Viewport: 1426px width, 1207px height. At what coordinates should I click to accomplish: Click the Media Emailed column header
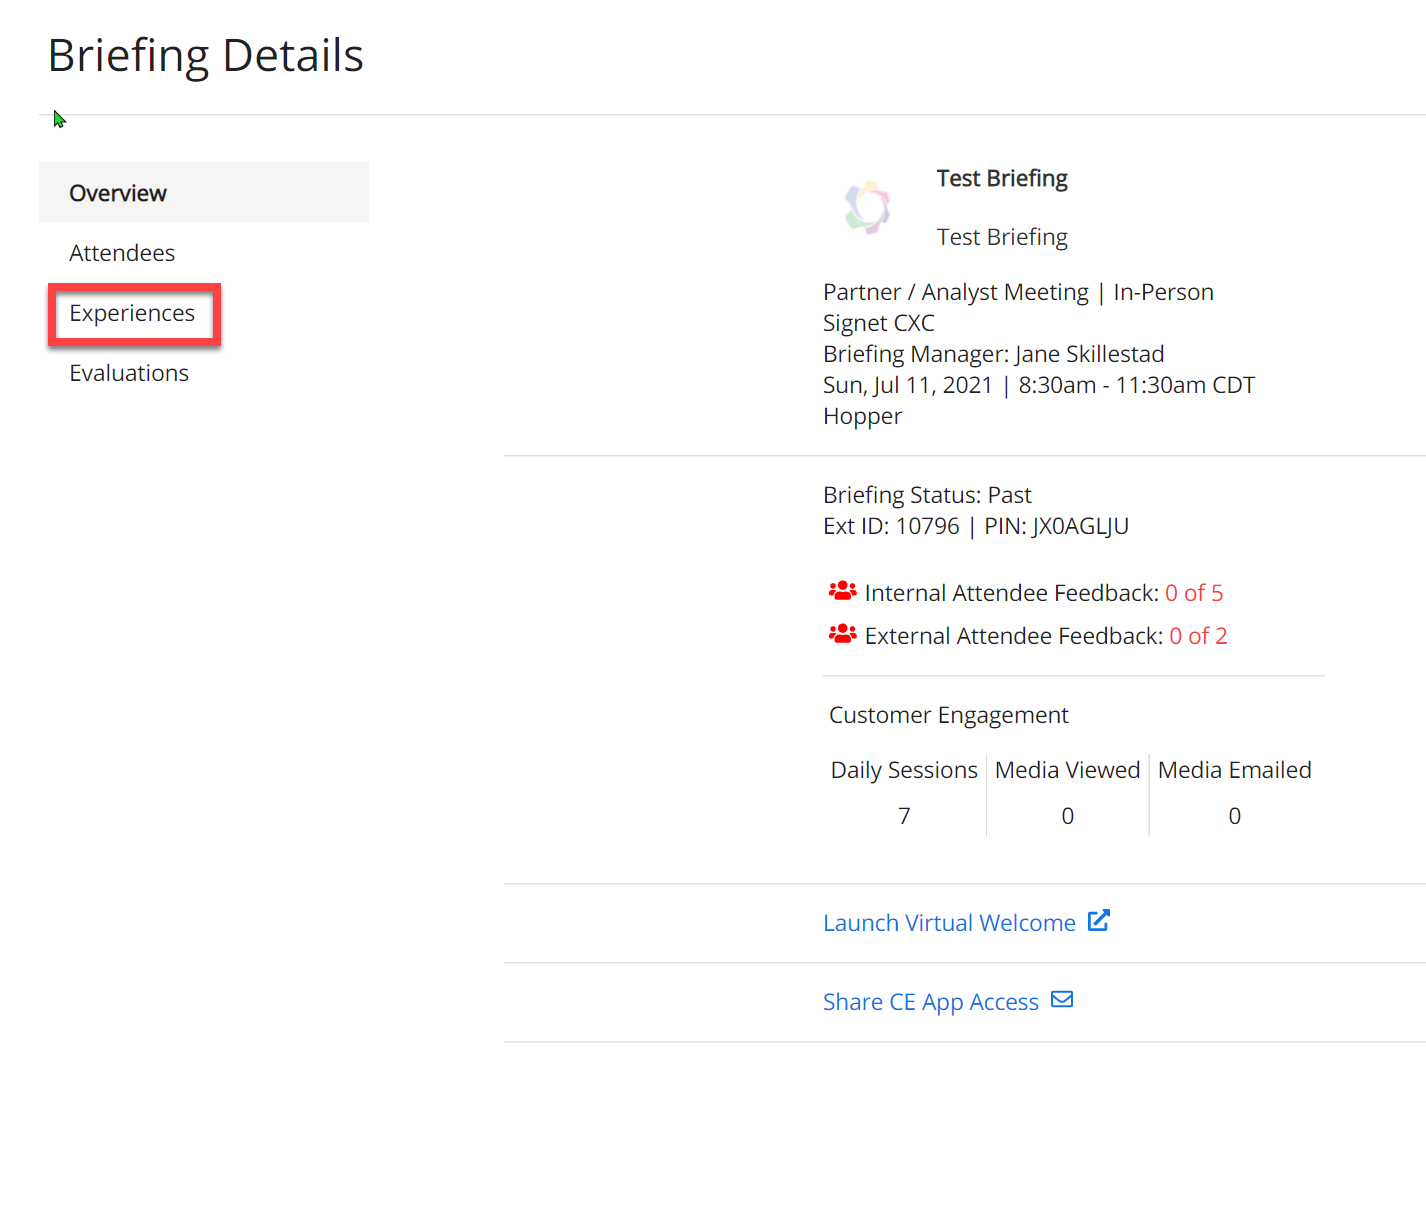1234,770
